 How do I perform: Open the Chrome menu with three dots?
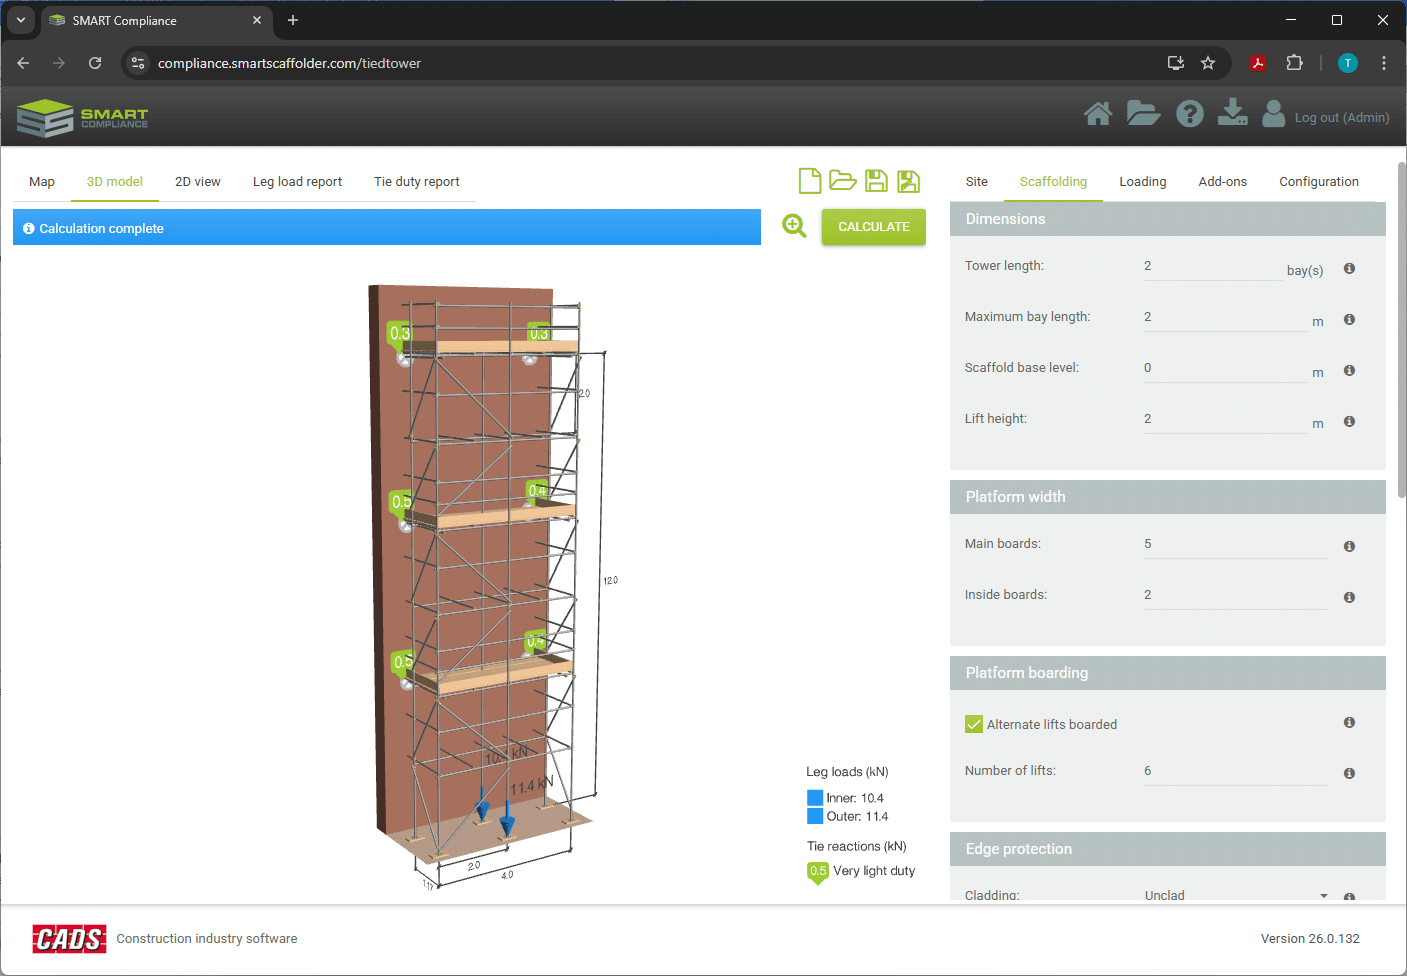[1383, 63]
